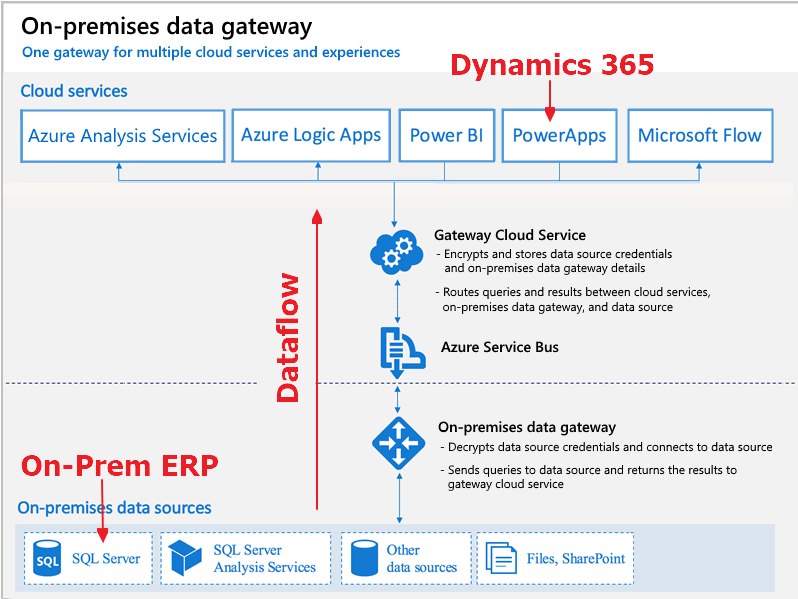Click the vertical Dataflow text
Viewport: 798px width, 599px height.
click(x=288, y=337)
